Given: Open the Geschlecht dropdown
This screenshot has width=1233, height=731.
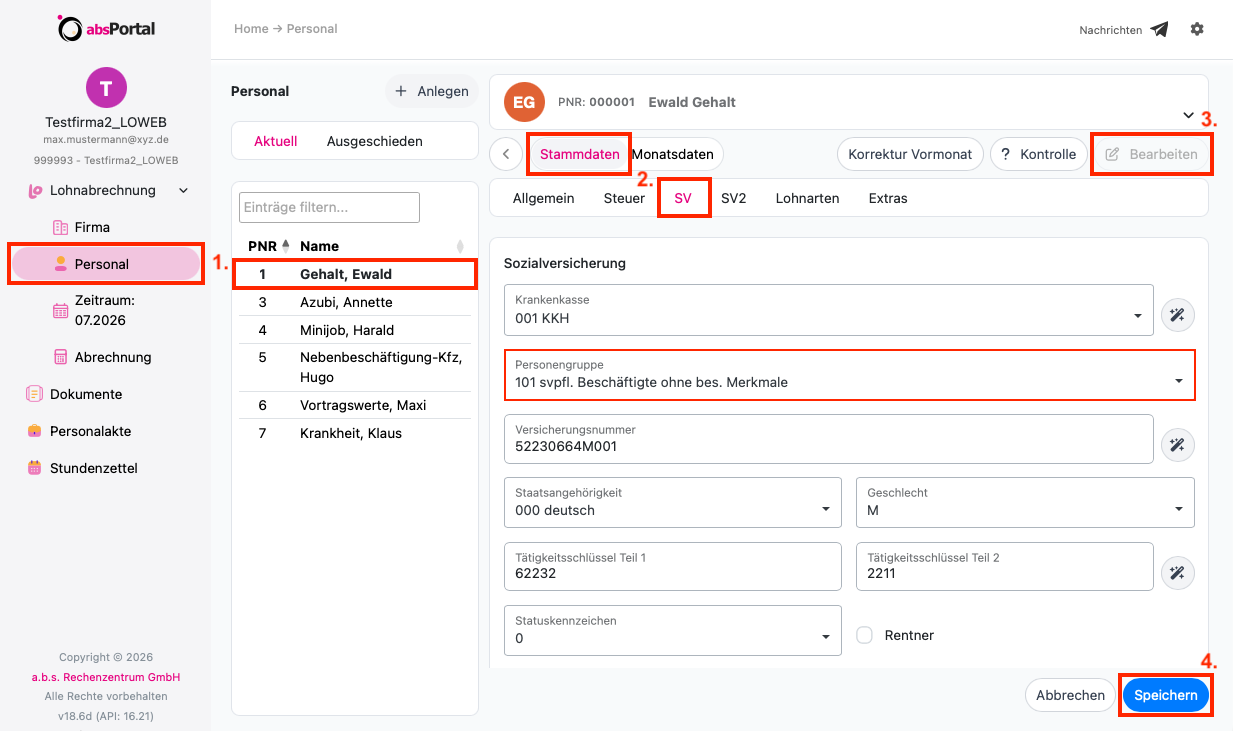Looking at the screenshot, I should pyautogui.click(x=1025, y=502).
